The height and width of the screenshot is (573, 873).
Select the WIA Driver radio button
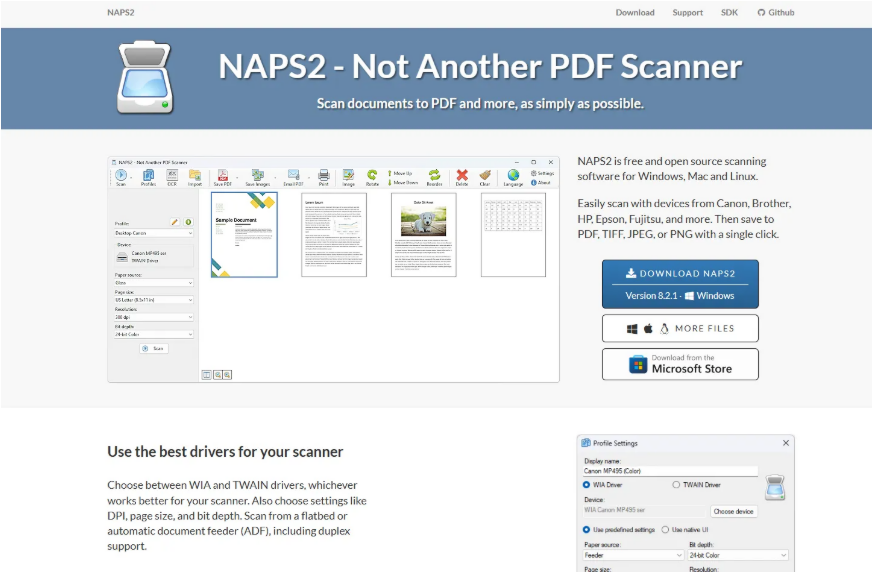pos(587,485)
